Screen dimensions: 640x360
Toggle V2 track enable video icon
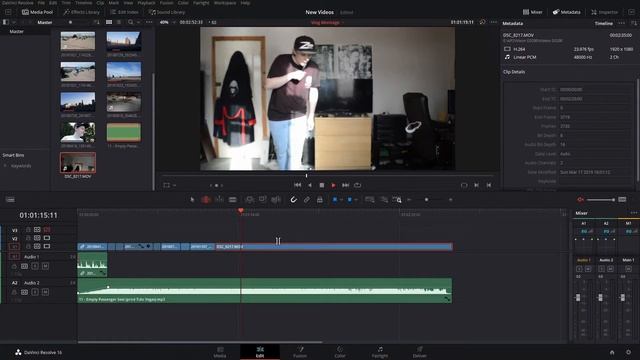tap(47, 238)
